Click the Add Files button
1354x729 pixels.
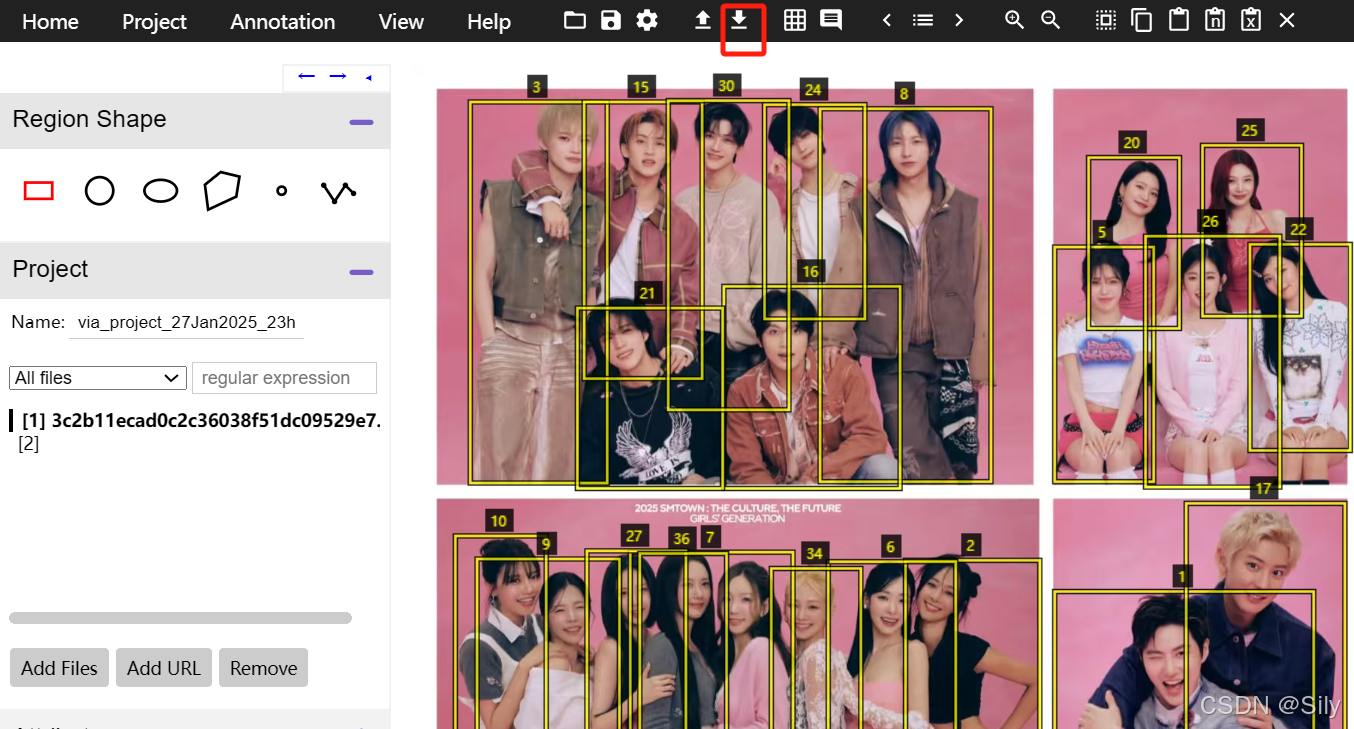[60, 668]
